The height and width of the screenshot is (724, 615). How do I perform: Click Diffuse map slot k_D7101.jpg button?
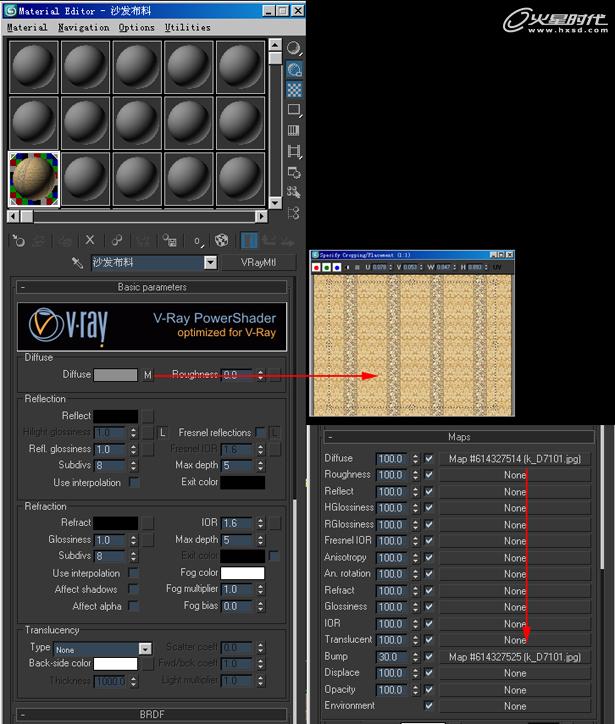coord(515,459)
